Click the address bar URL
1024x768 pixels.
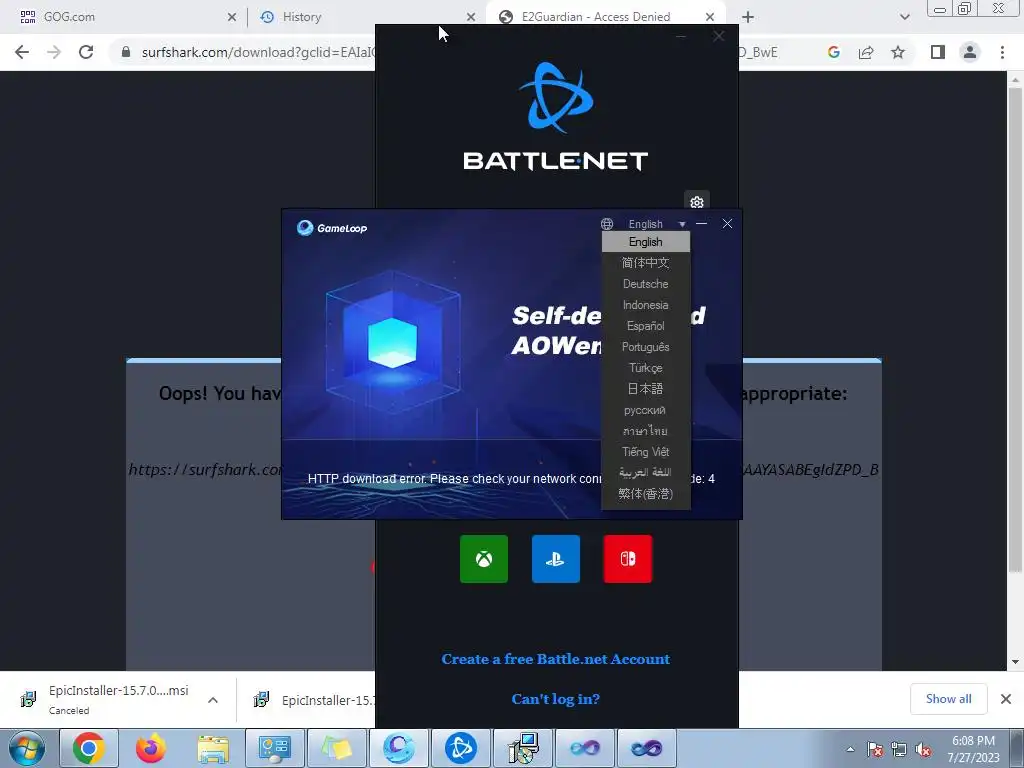pos(258,52)
